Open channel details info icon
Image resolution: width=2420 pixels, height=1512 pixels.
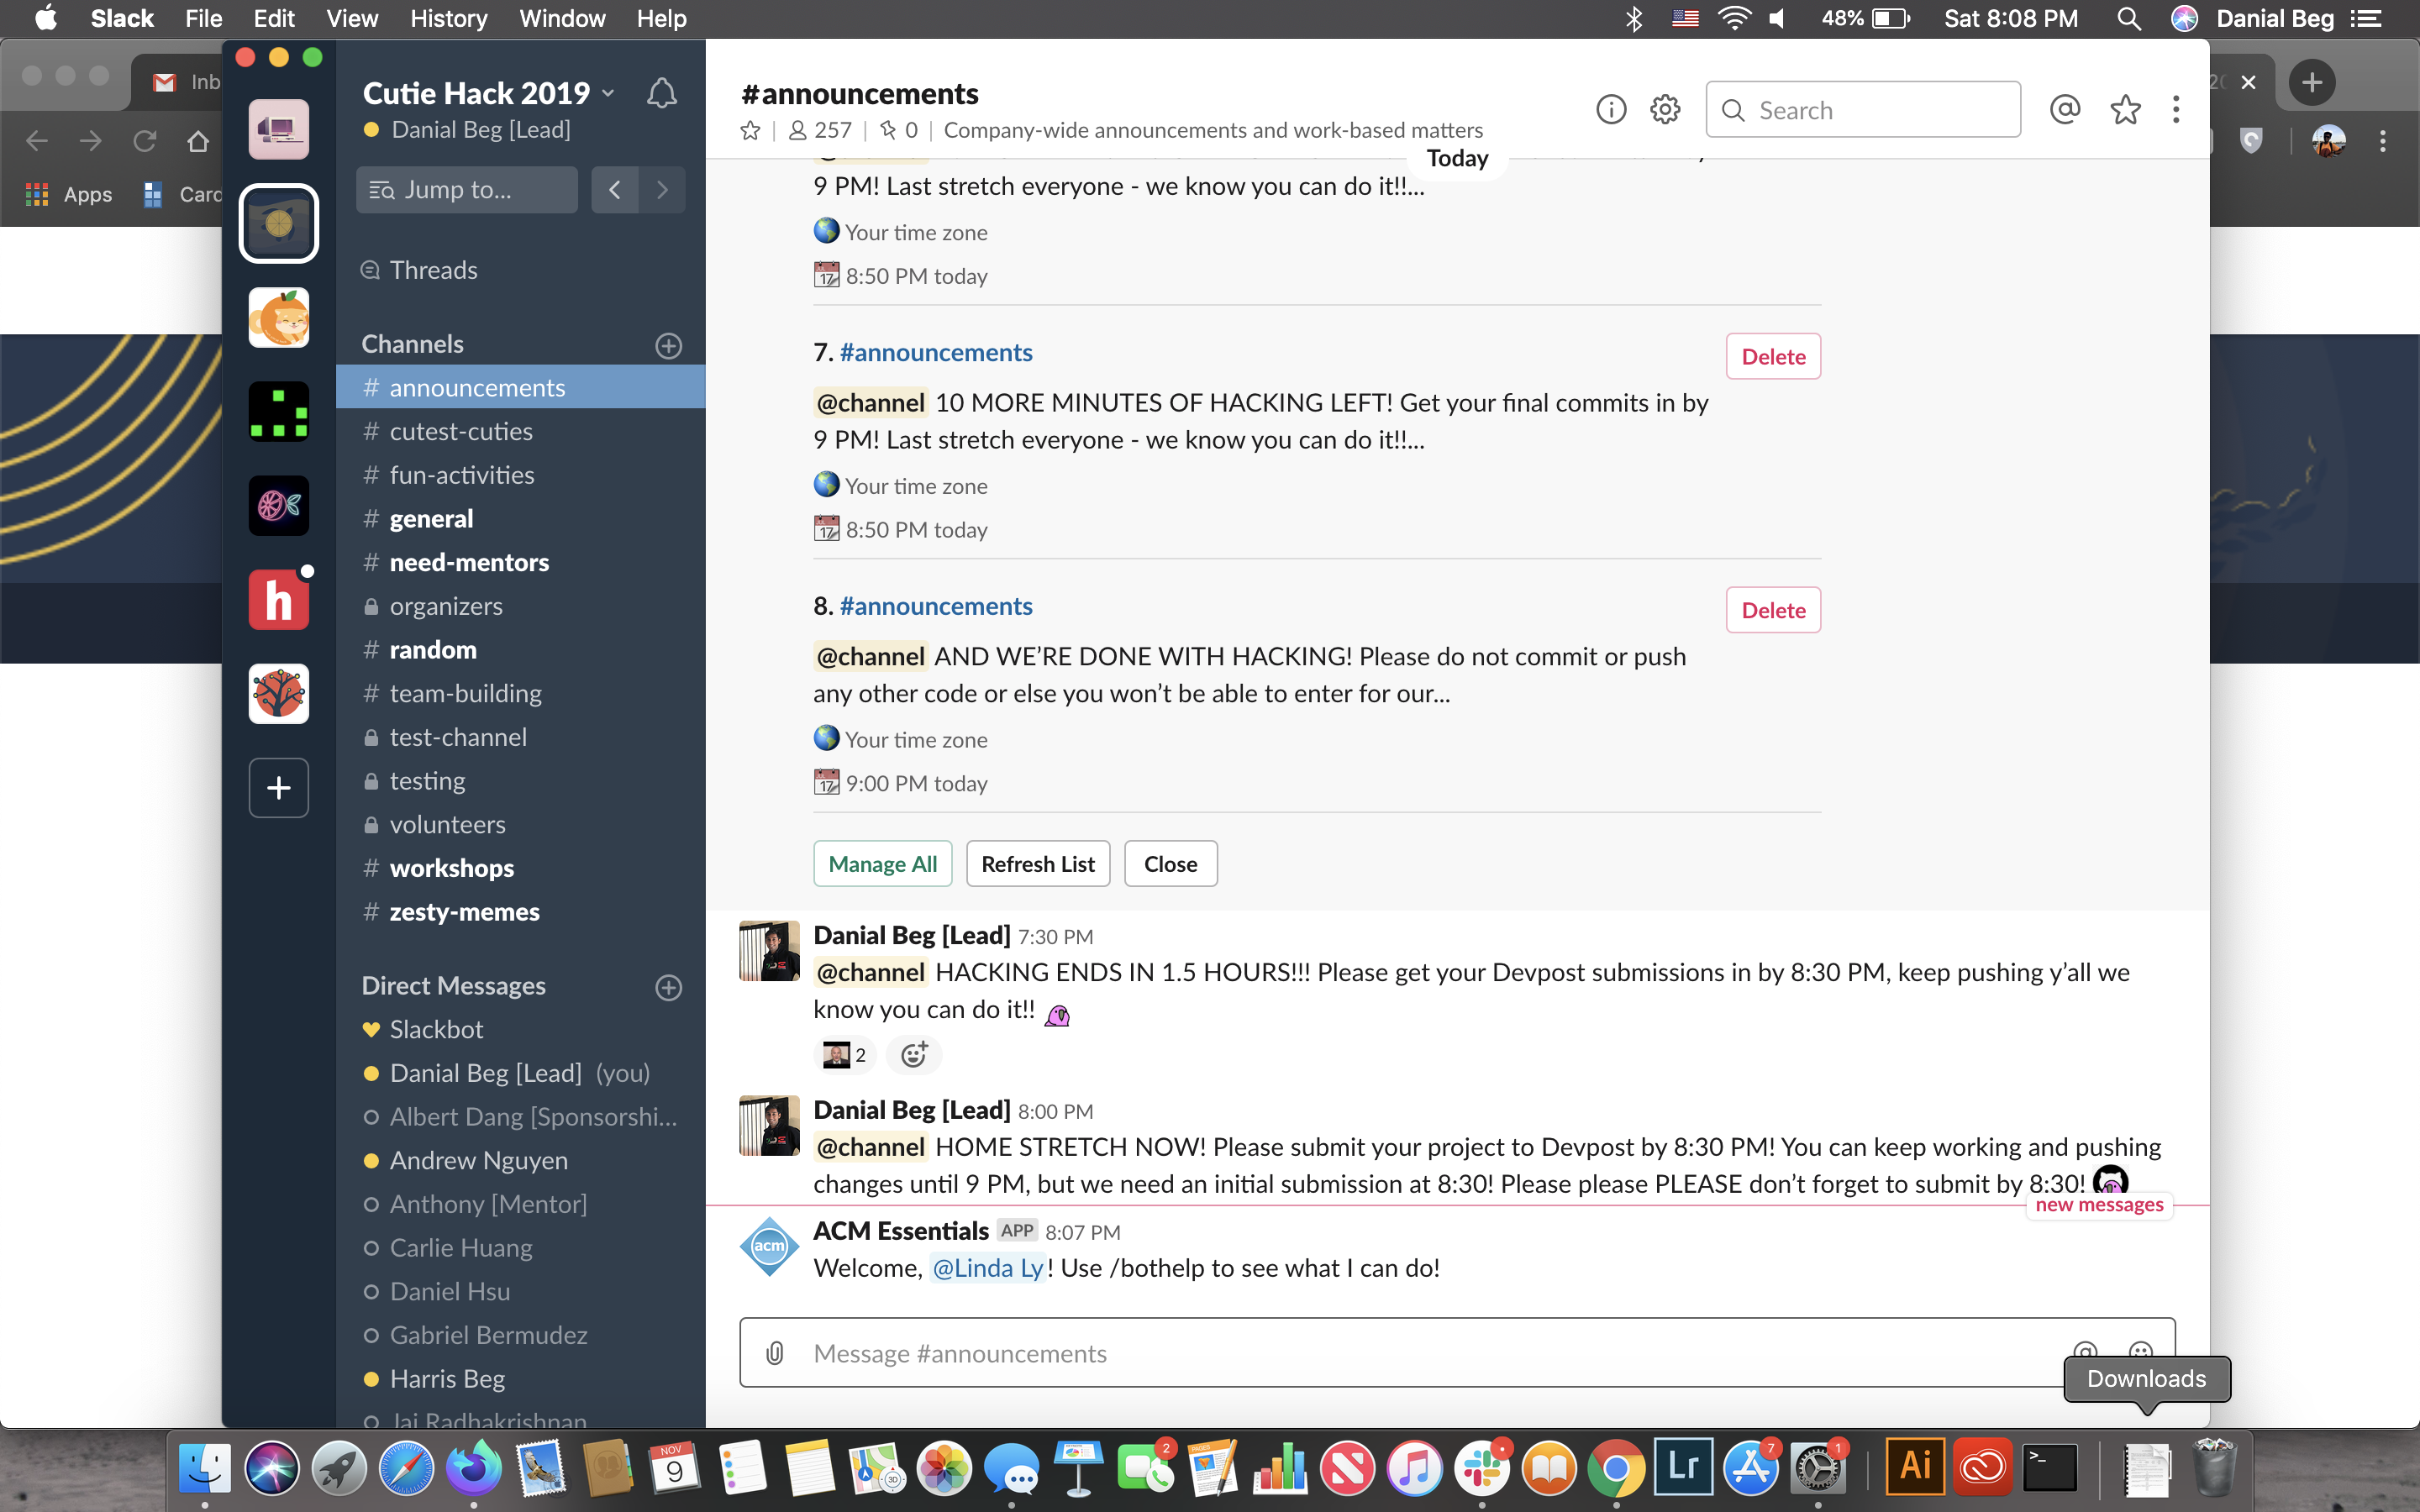click(x=1611, y=109)
